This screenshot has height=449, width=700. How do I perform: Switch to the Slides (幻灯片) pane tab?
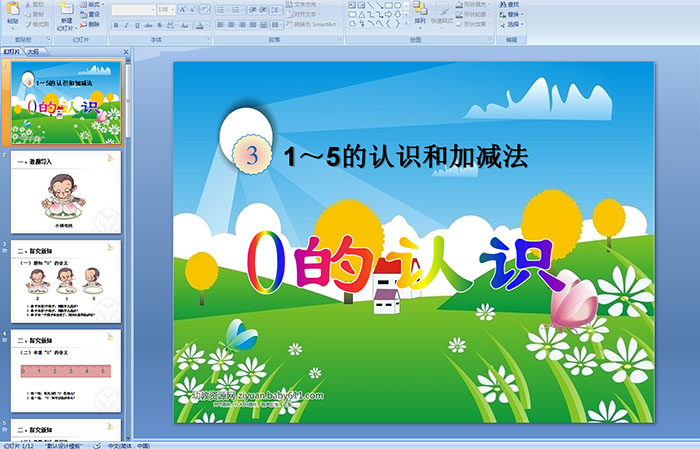click(x=12, y=50)
